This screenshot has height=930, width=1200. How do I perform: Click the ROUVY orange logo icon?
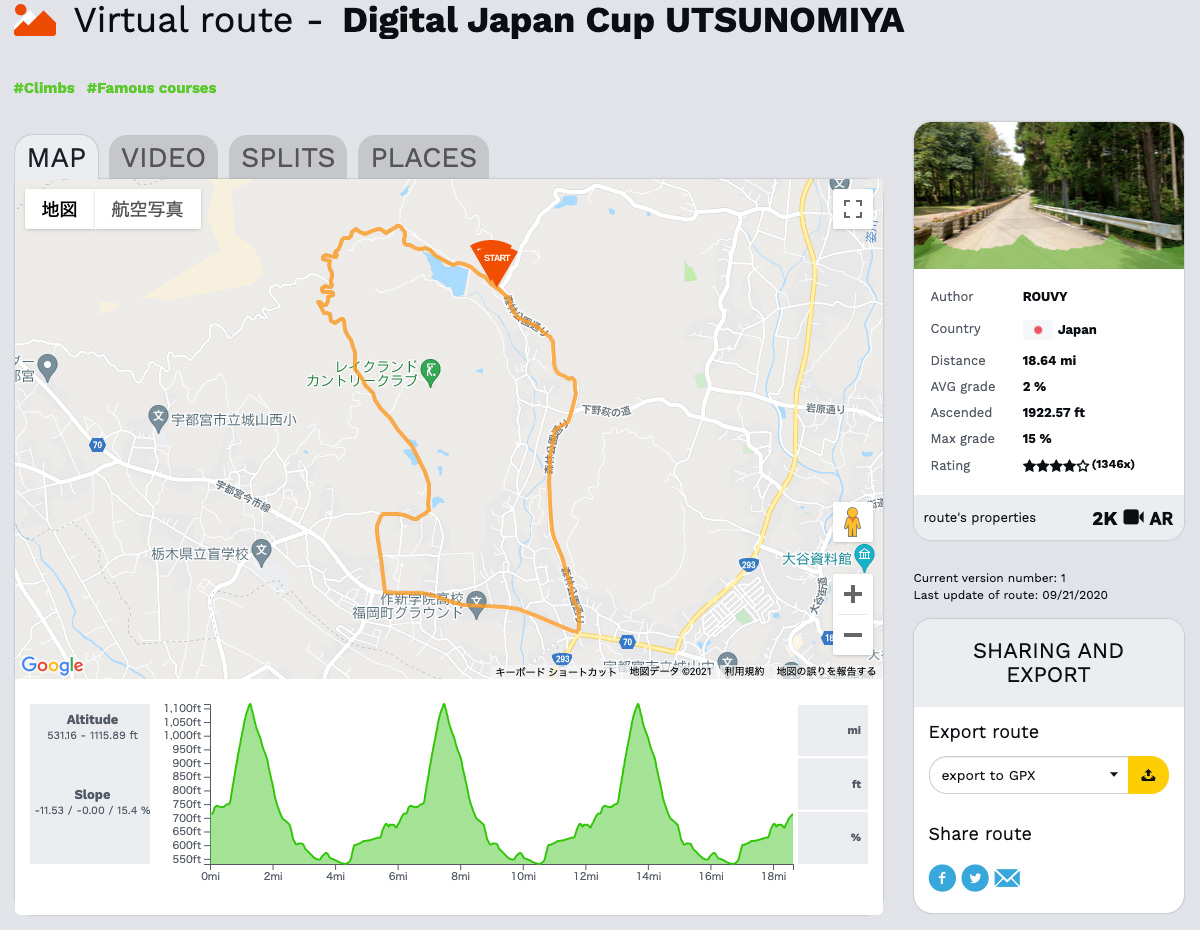click(35, 19)
